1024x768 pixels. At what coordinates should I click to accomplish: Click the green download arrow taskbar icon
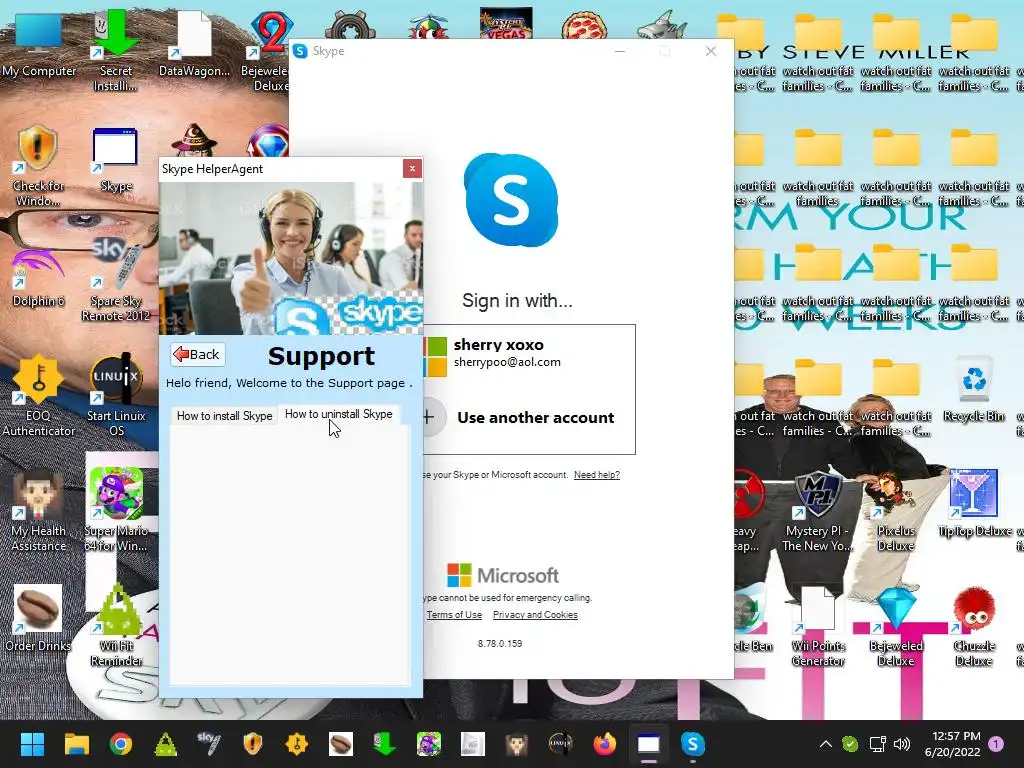tap(385, 744)
